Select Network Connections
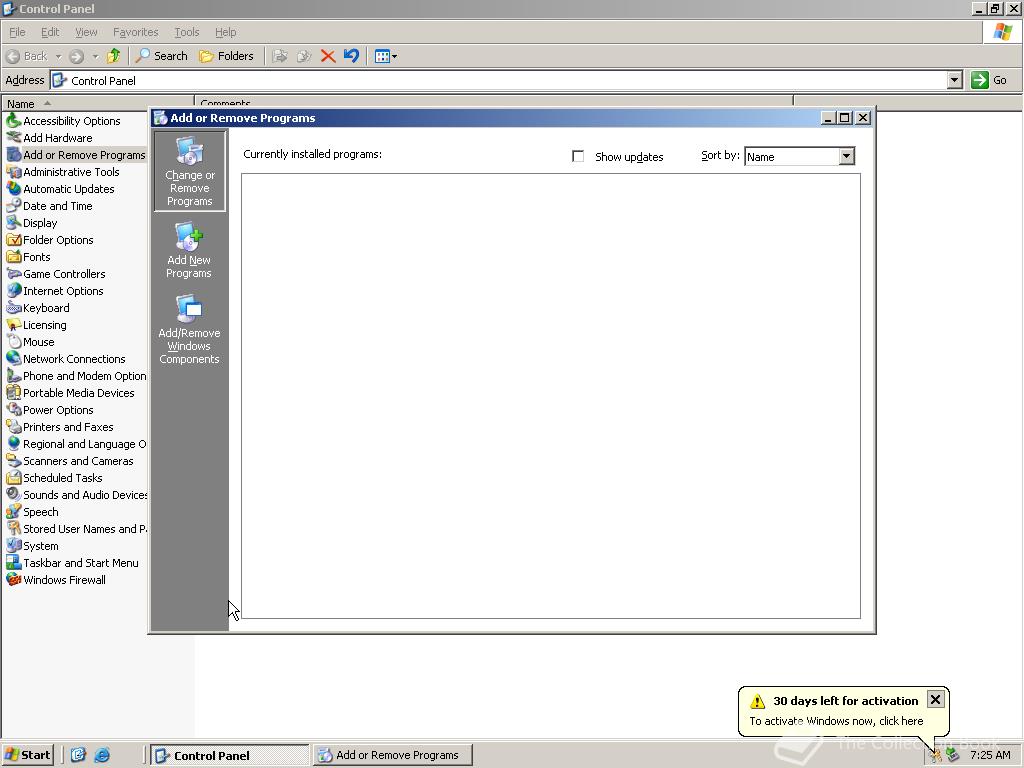The image size is (1024, 768). (x=66, y=359)
